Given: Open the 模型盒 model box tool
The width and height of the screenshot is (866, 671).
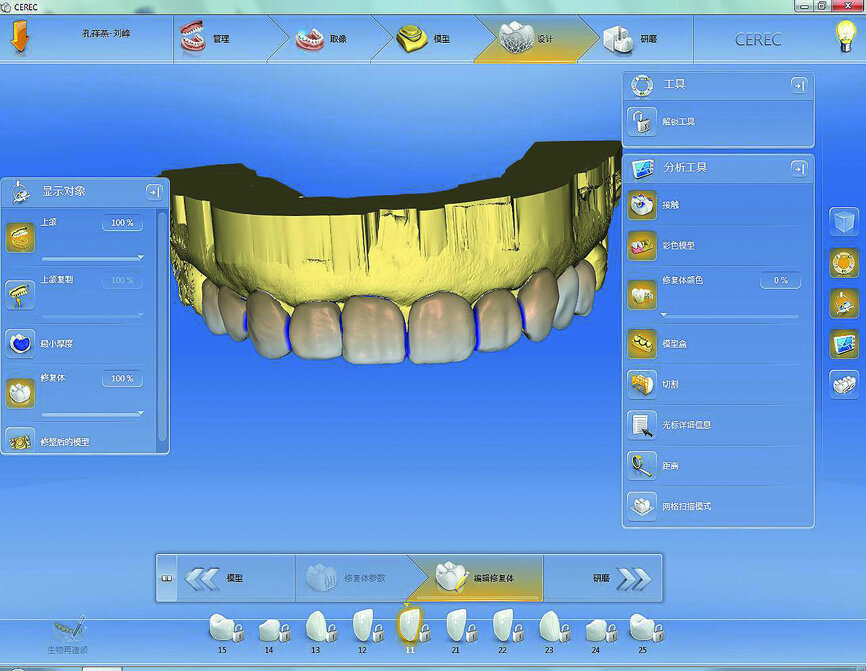Looking at the screenshot, I should tap(641, 344).
